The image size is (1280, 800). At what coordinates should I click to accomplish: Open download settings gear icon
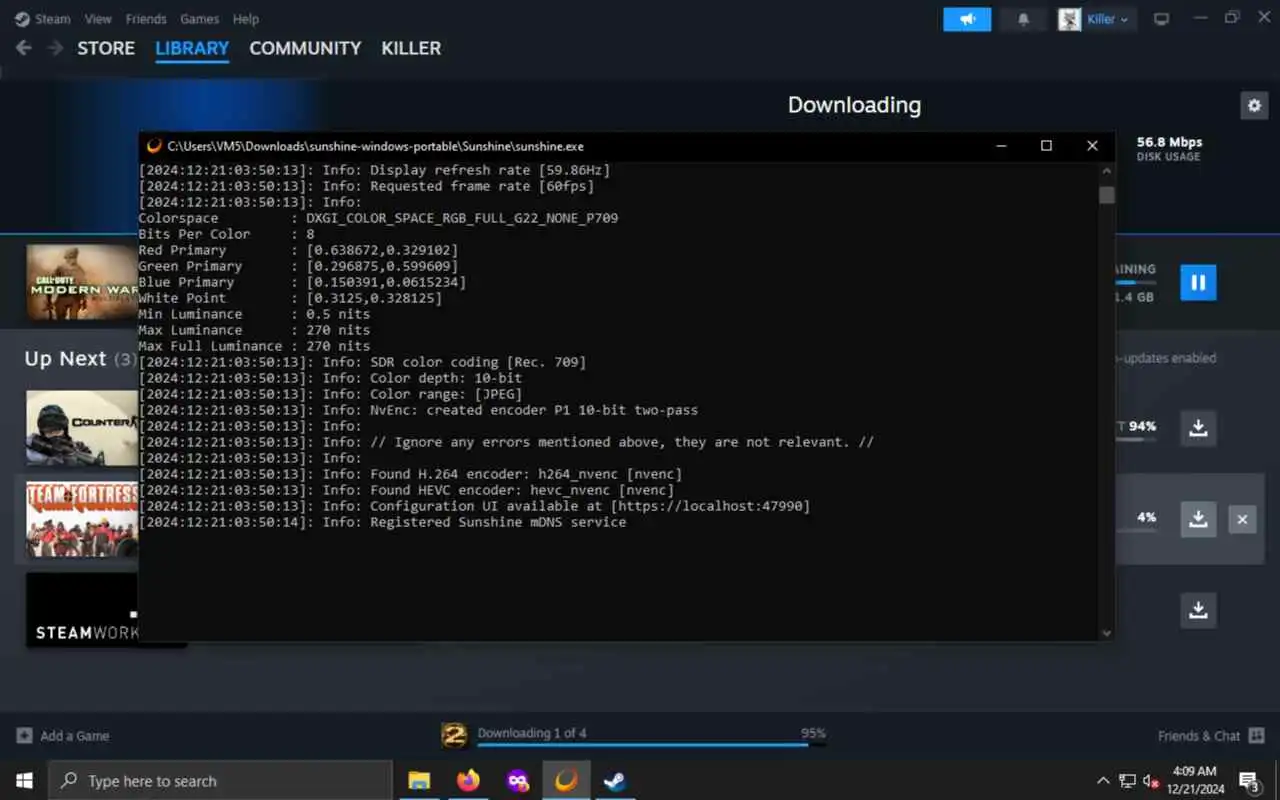click(x=1254, y=105)
